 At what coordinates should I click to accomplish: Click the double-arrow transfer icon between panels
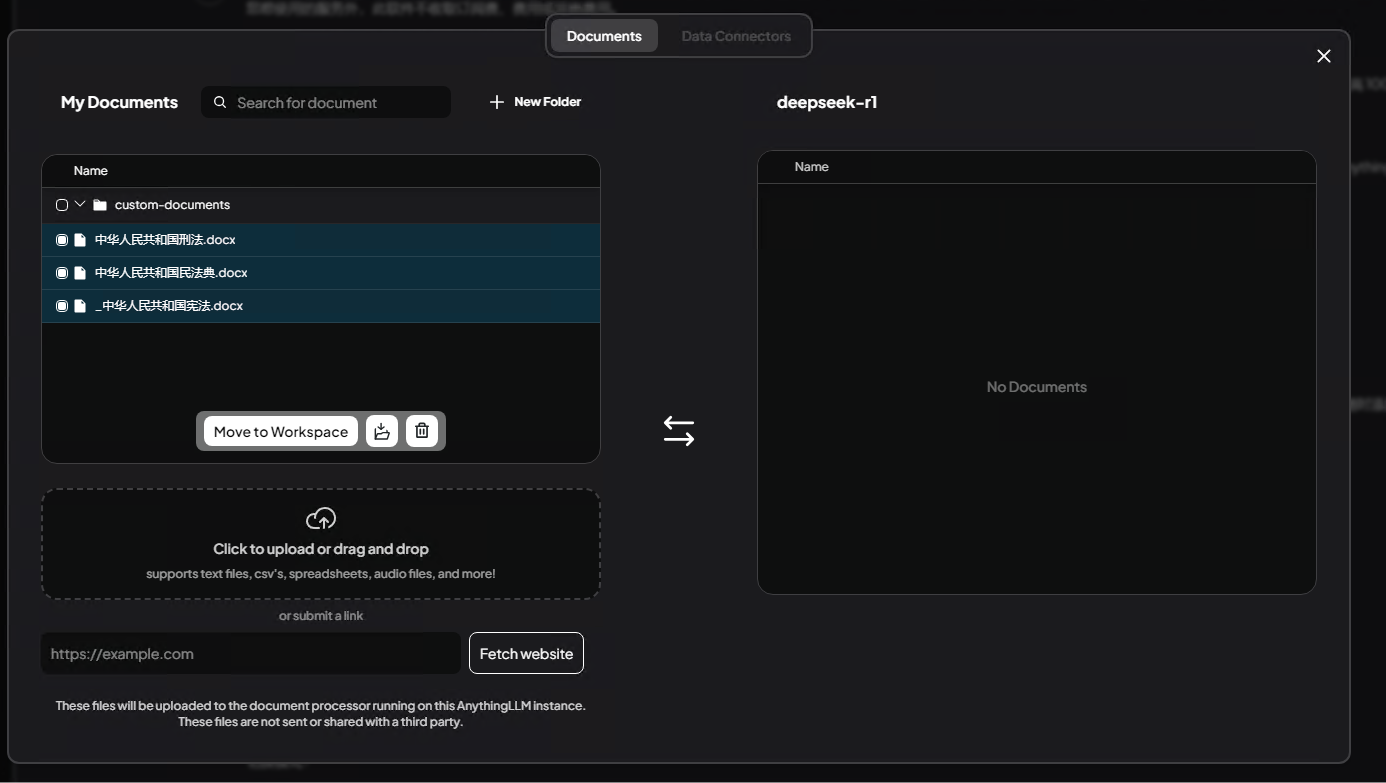click(x=679, y=430)
